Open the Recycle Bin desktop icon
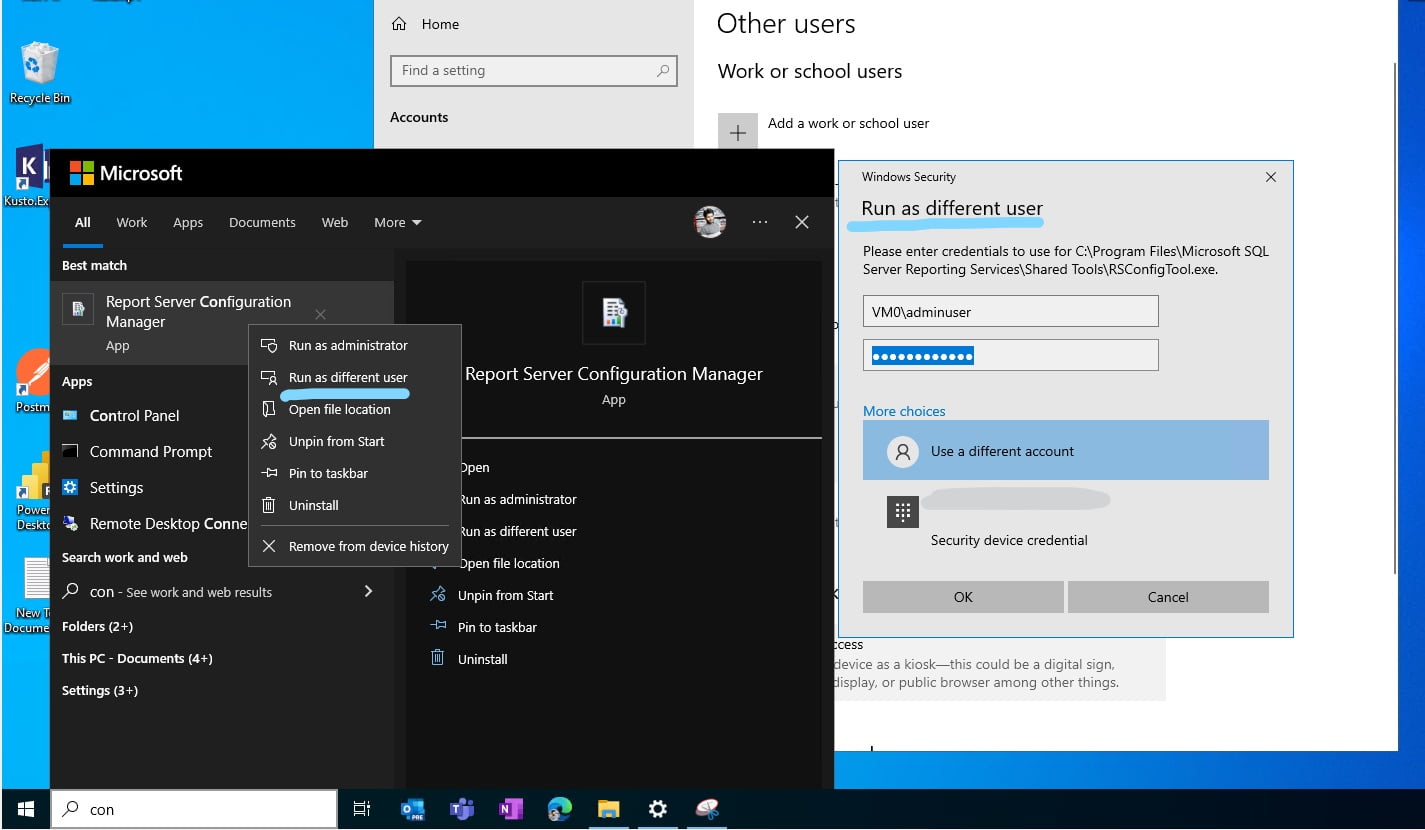1425x830 pixels. coord(39,72)
